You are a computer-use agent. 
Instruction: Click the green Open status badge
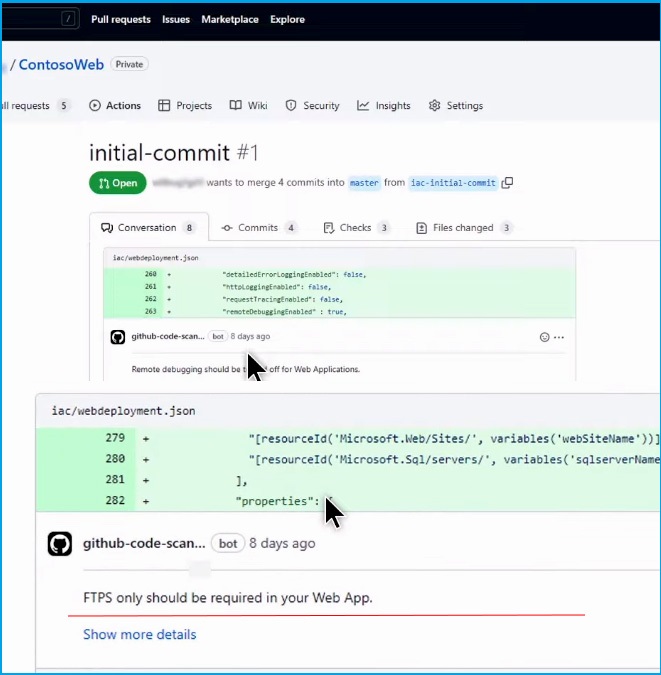(118, 183)
